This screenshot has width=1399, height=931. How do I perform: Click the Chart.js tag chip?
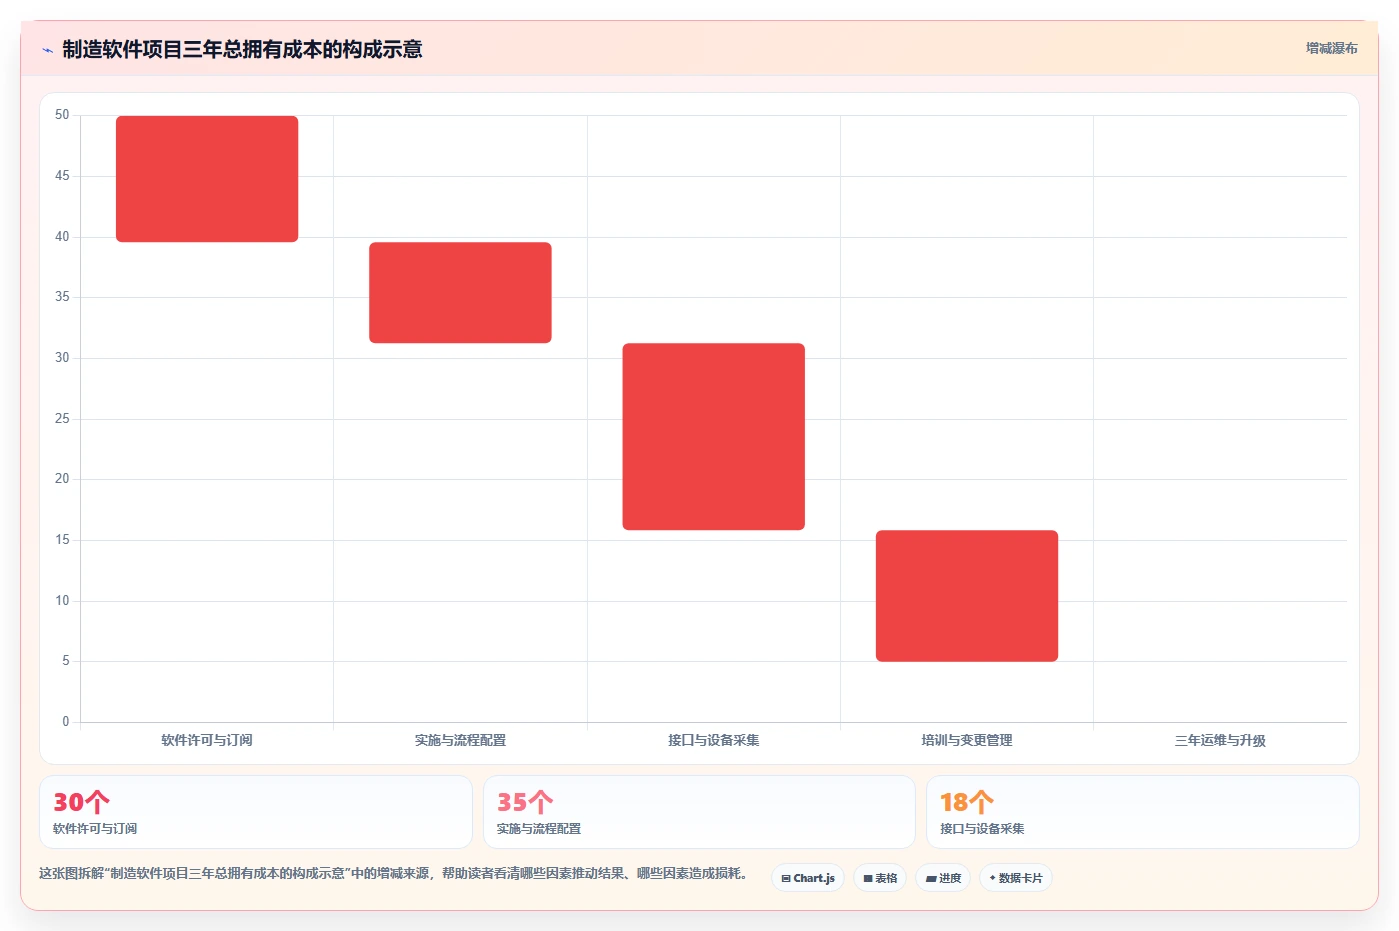pos(808,878)
